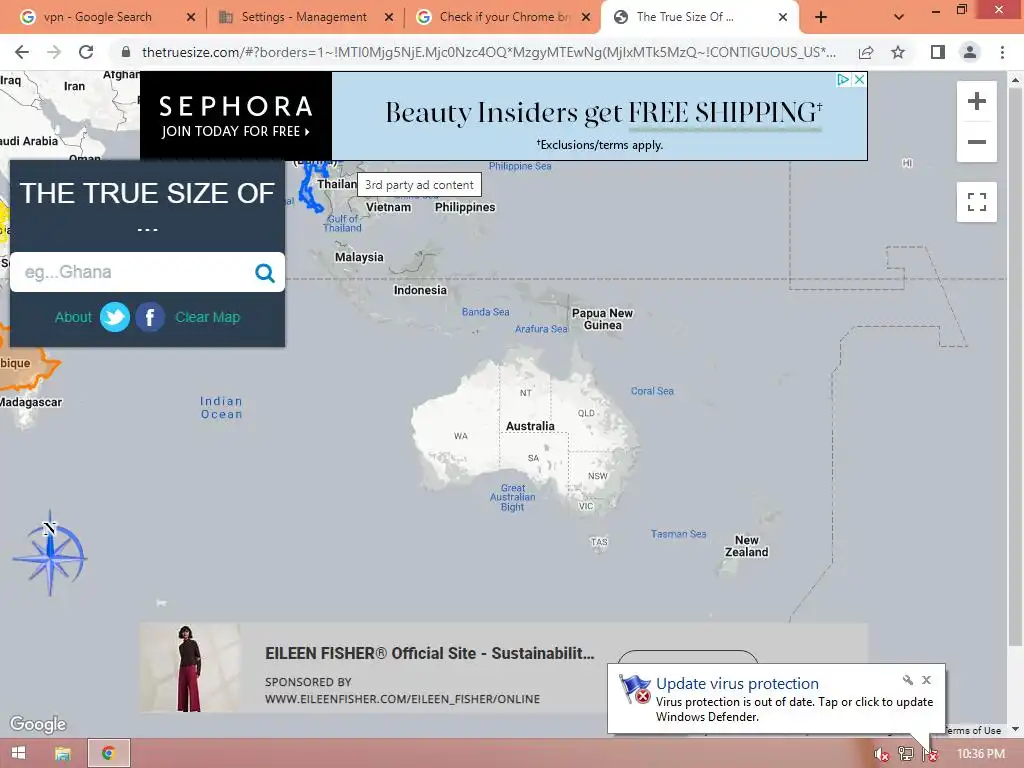Close the Check if your Chrome tab
Image resolution: width=1024 pixels, height=768 pixels.
(586, 18)
